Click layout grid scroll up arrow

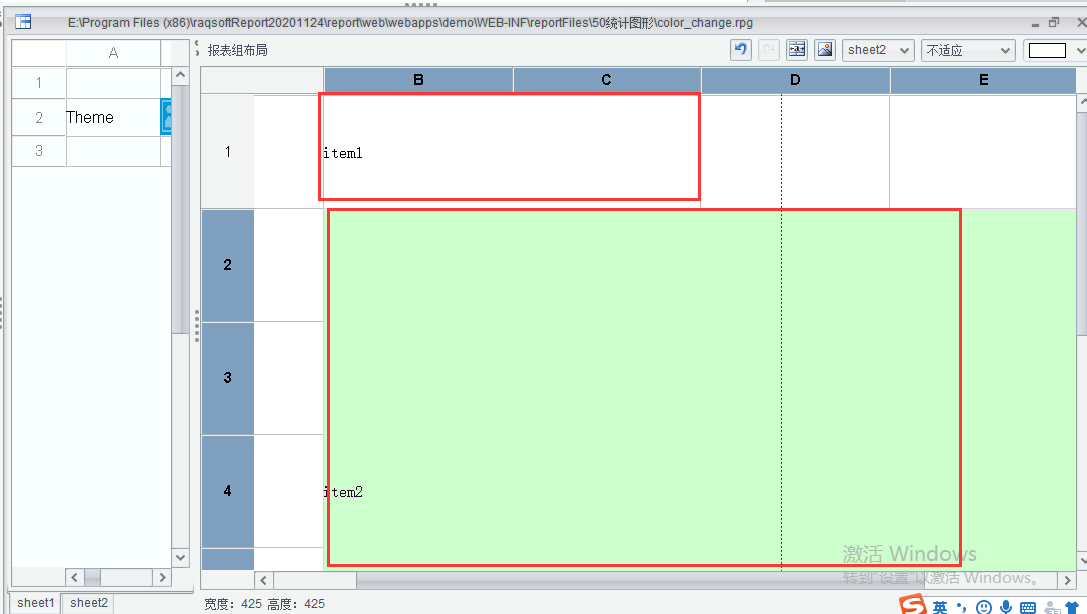click(x=1082, y=103)
